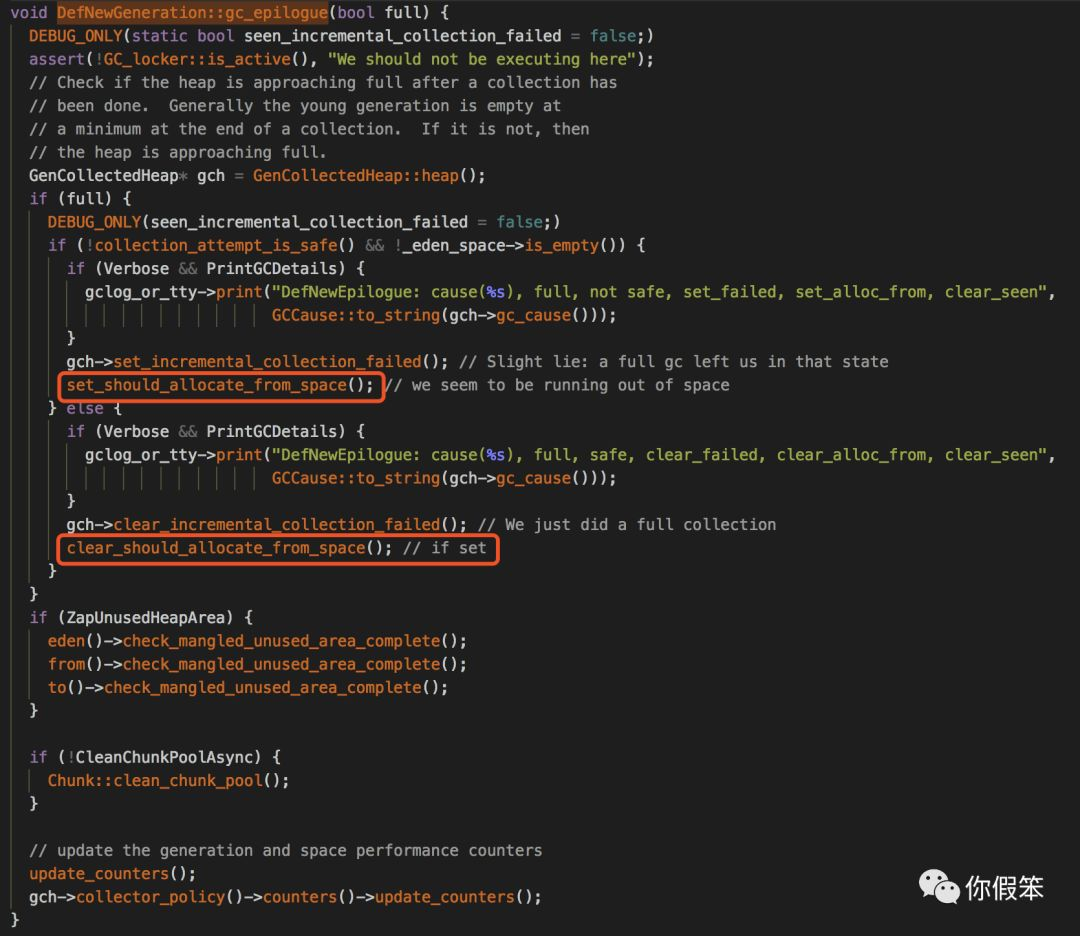Click the DefNewGeneration::gc_epilogue function name

[192, 12]
